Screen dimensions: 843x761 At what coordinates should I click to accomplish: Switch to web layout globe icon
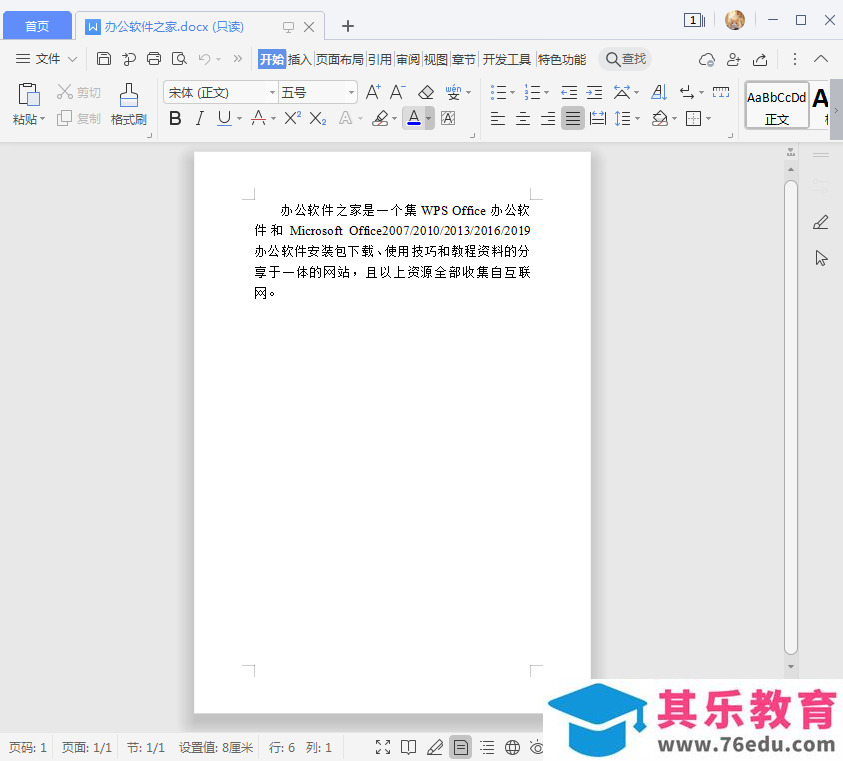click(x=512, y=746)
